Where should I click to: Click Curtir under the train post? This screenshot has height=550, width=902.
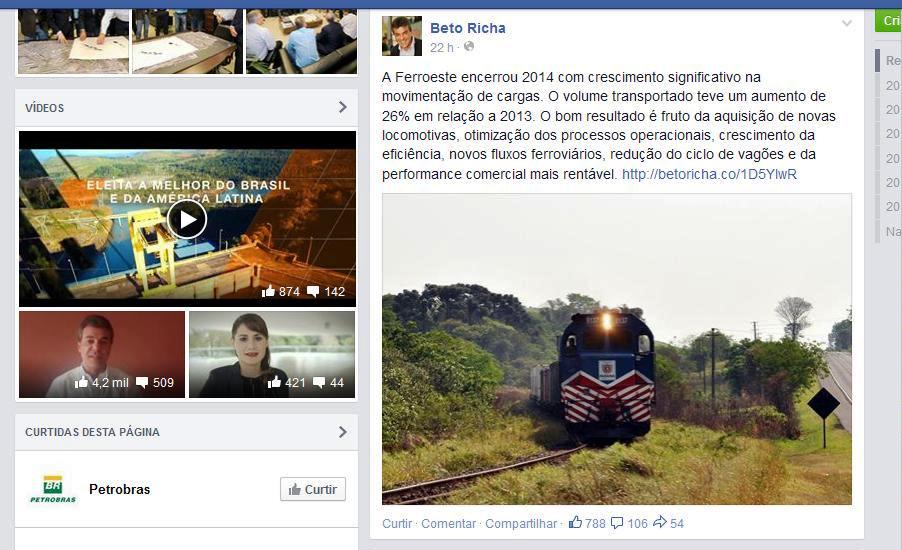point(397,524)
